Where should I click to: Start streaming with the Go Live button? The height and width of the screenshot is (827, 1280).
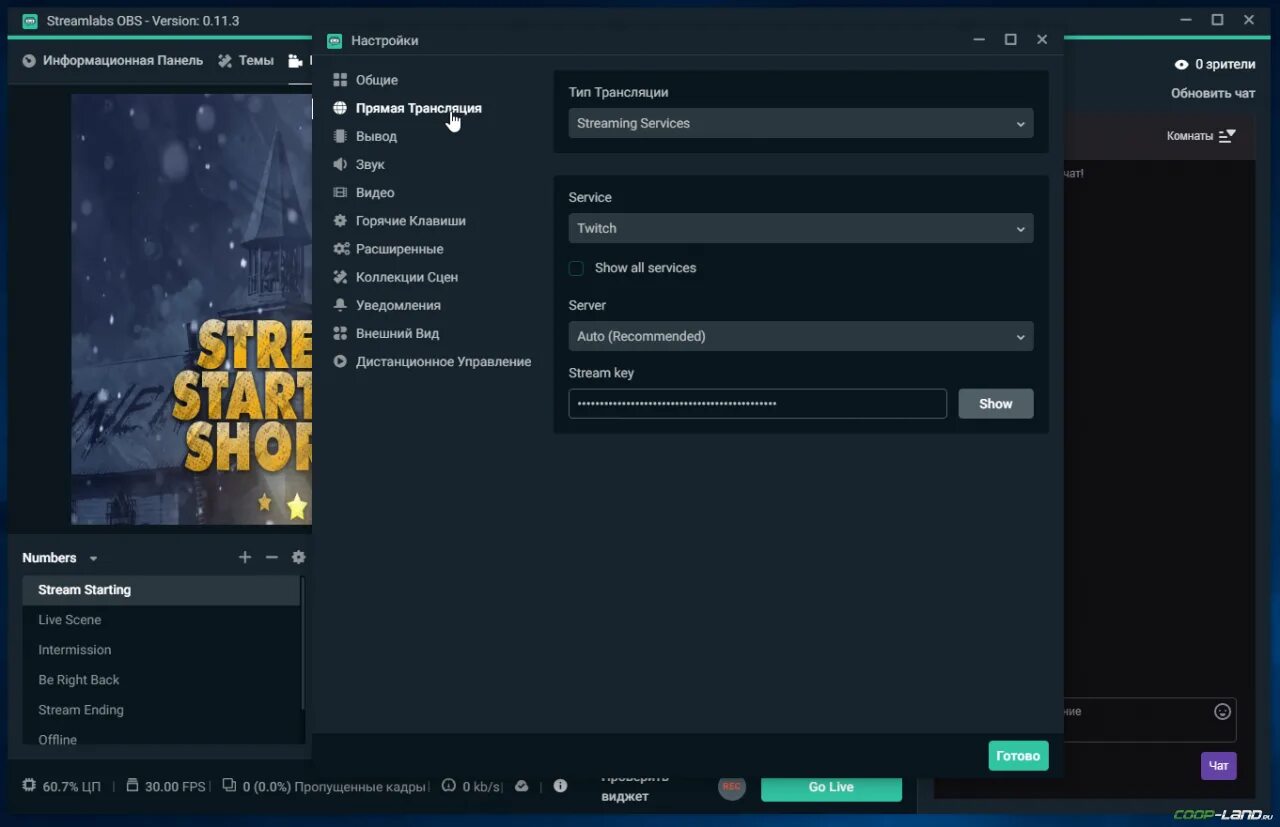[831, 787]
